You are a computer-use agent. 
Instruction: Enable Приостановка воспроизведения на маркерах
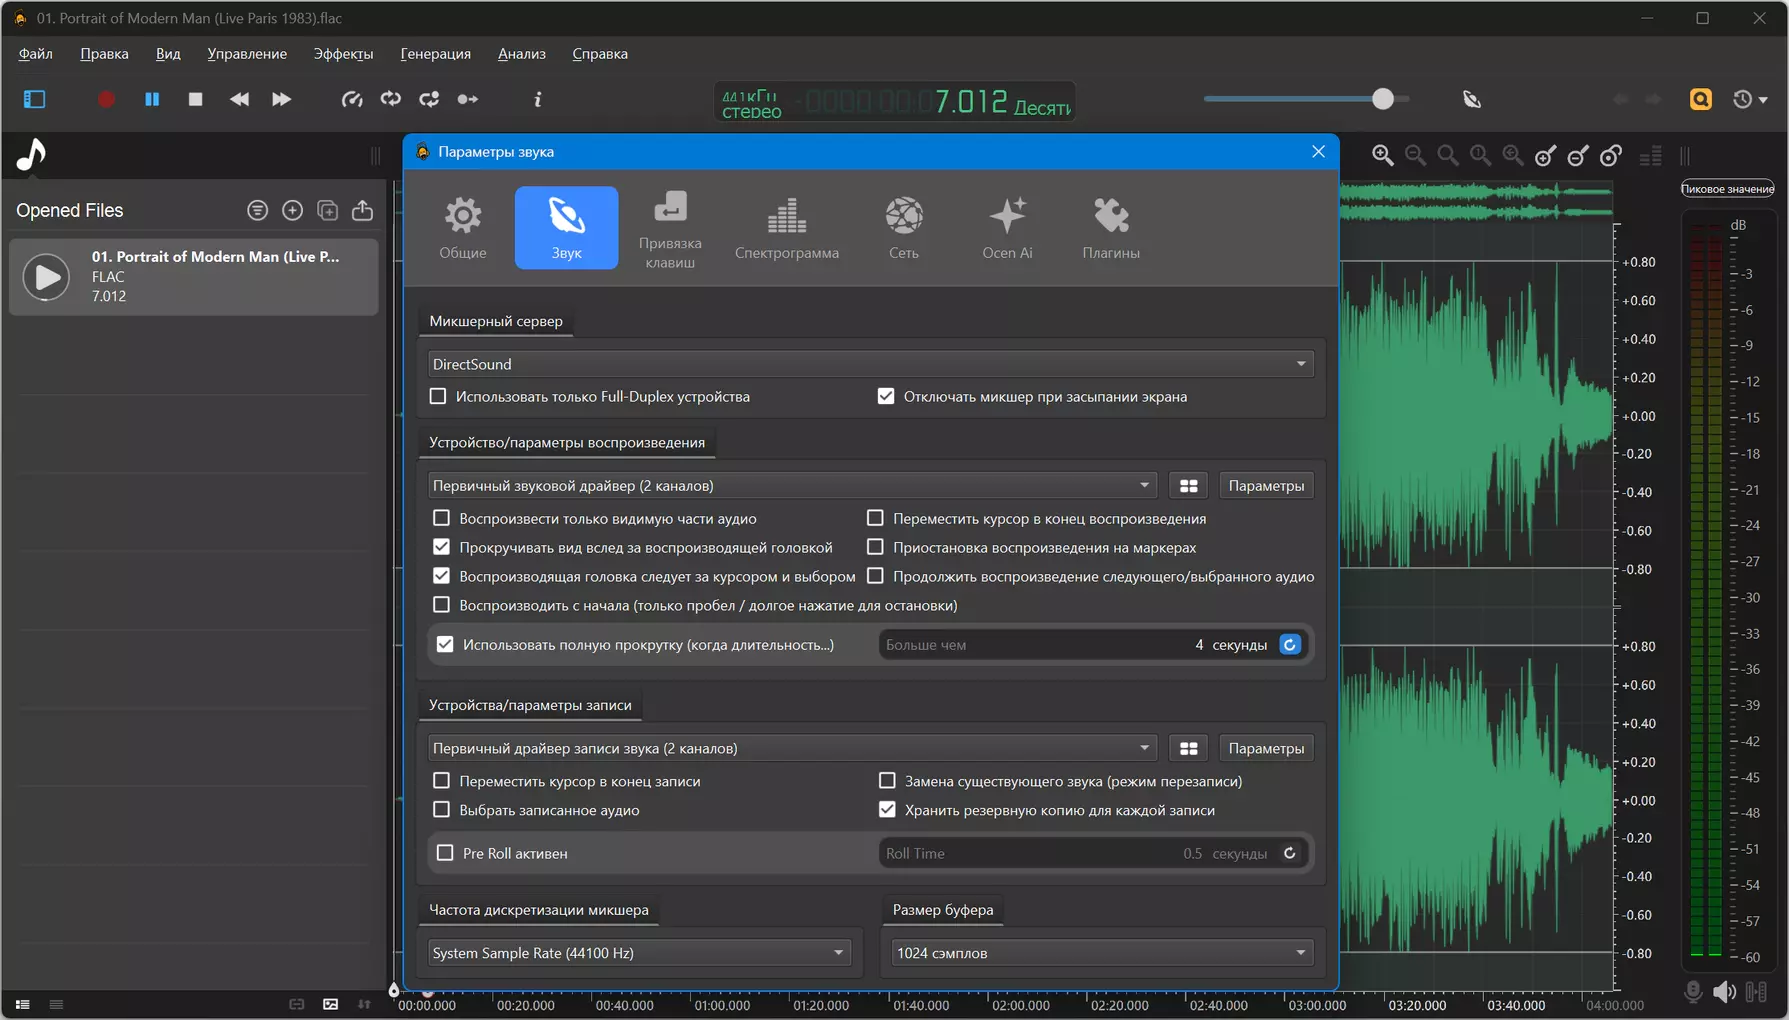click(x=875, y=547)
